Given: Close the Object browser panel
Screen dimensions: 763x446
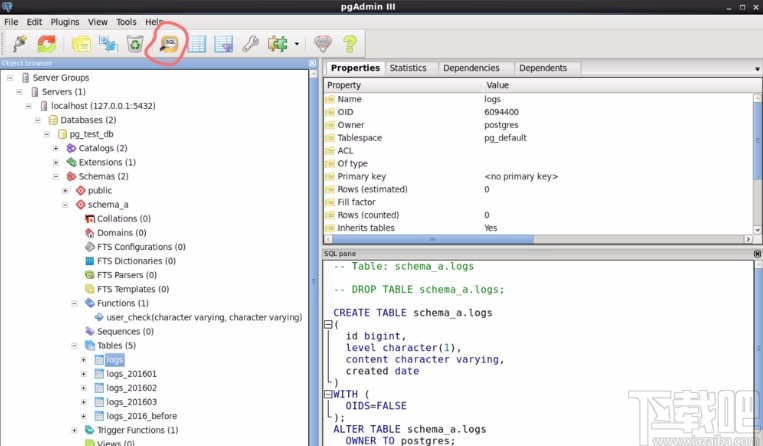Looking at the screenshot, I should pyautogui.click(x=312, y=63).
